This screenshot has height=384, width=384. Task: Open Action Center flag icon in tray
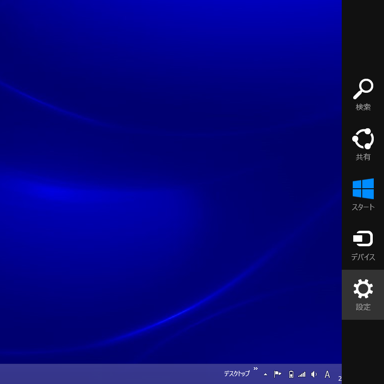click(x=277, y=374)
